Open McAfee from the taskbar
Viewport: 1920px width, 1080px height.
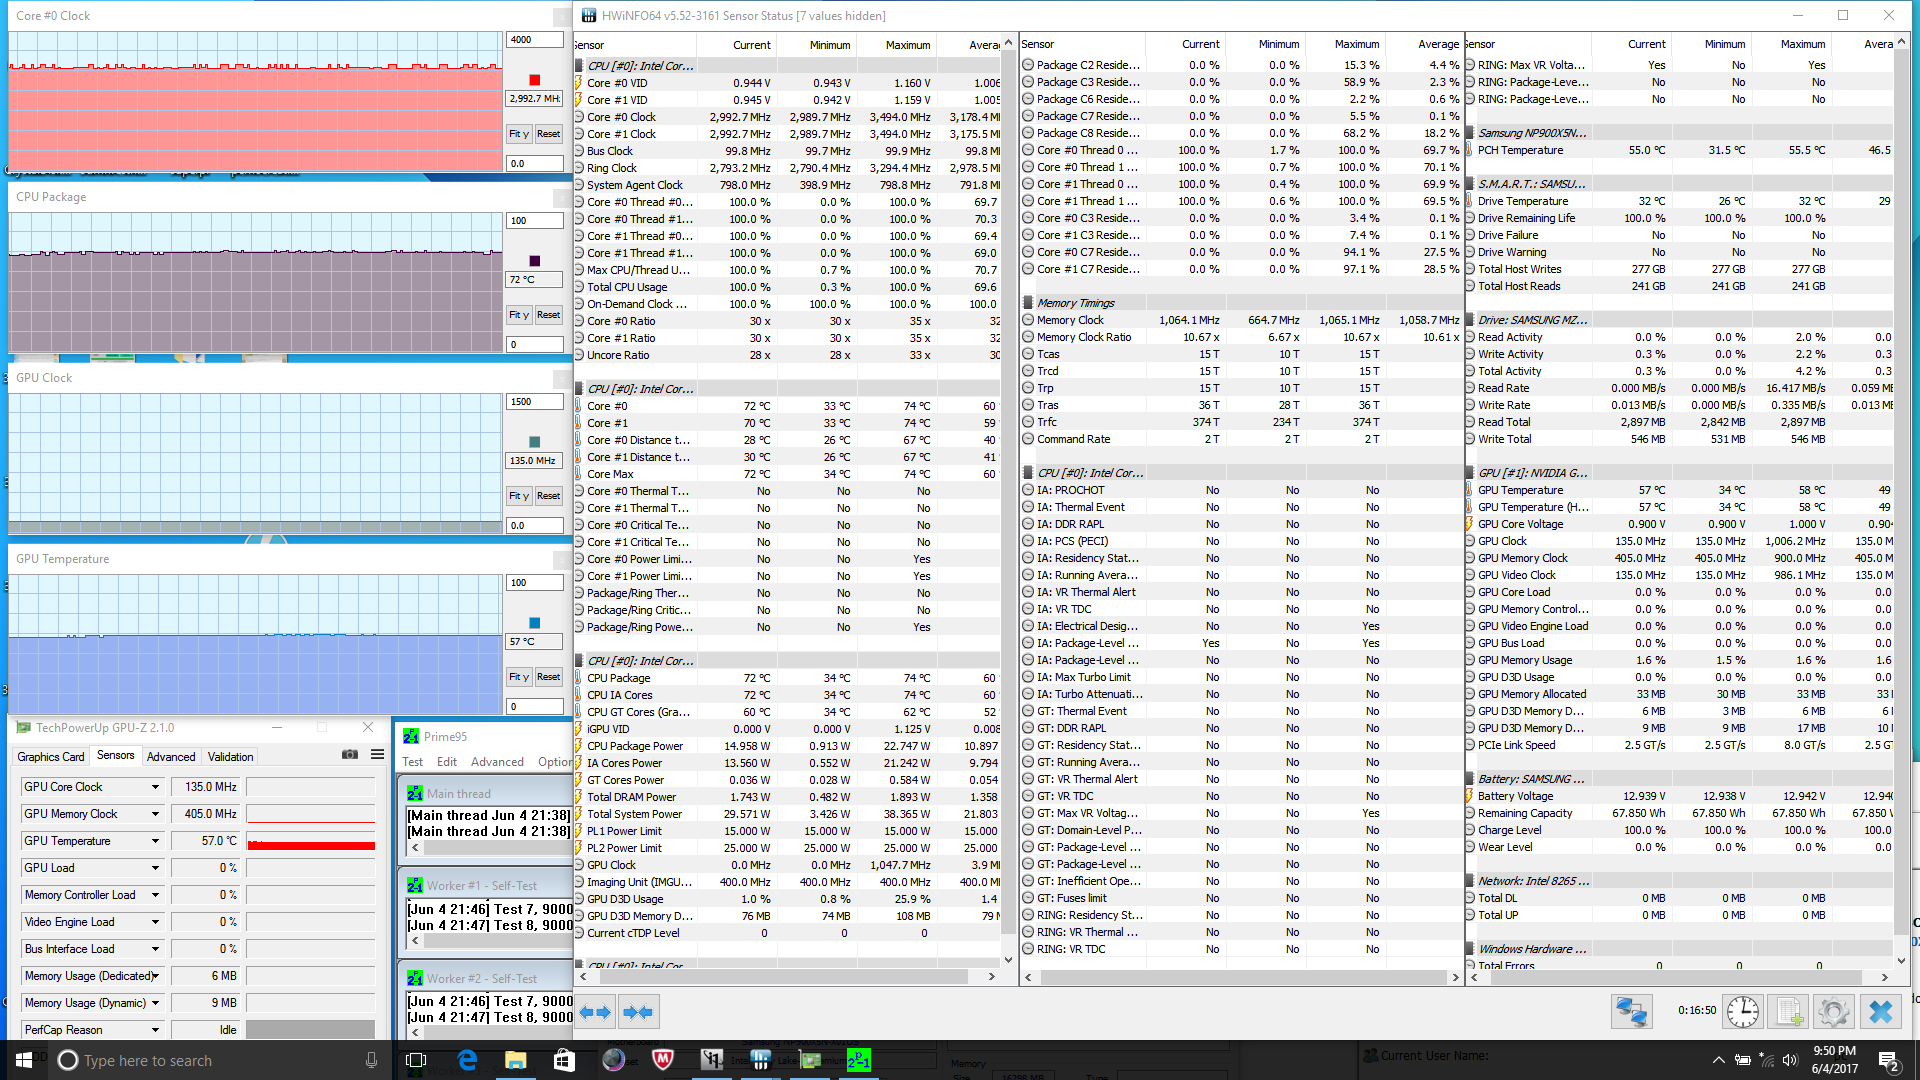[x=662, y=1060]
